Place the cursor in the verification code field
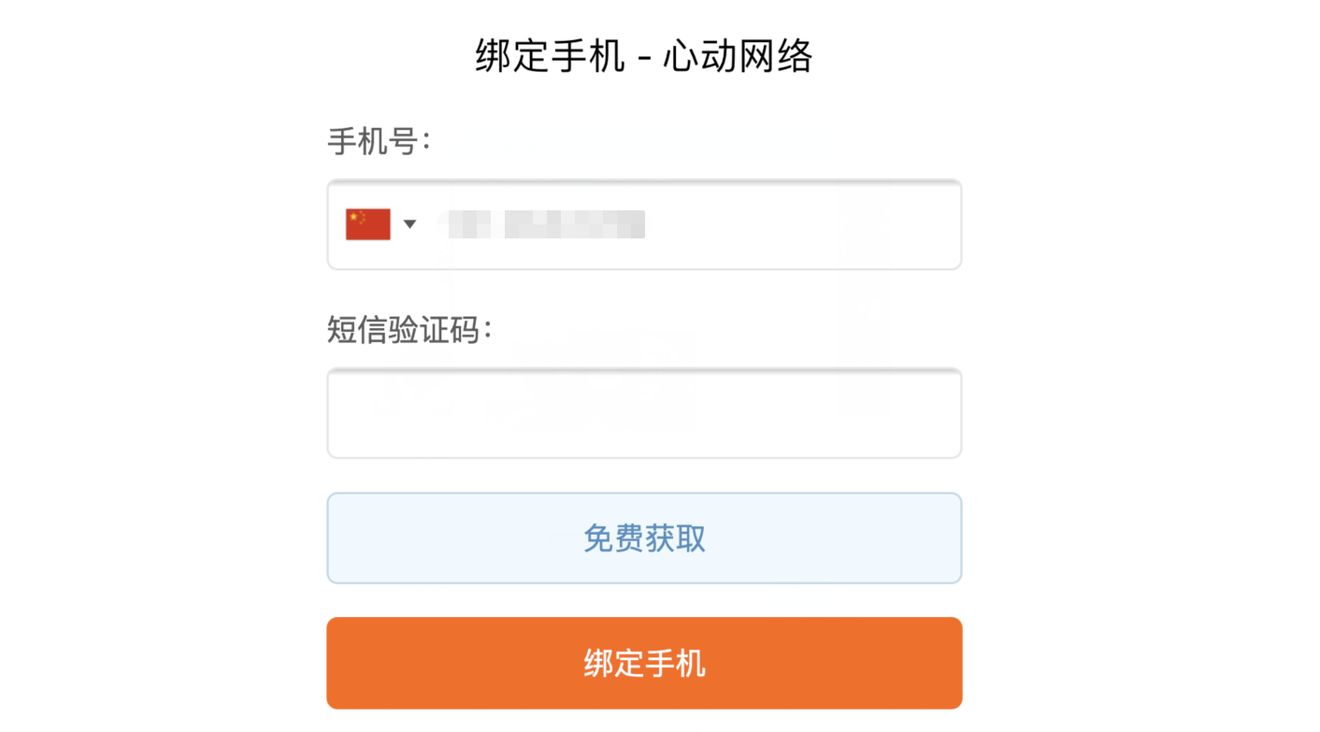Screen dimensions: 1320x732 tap(644, 413)
